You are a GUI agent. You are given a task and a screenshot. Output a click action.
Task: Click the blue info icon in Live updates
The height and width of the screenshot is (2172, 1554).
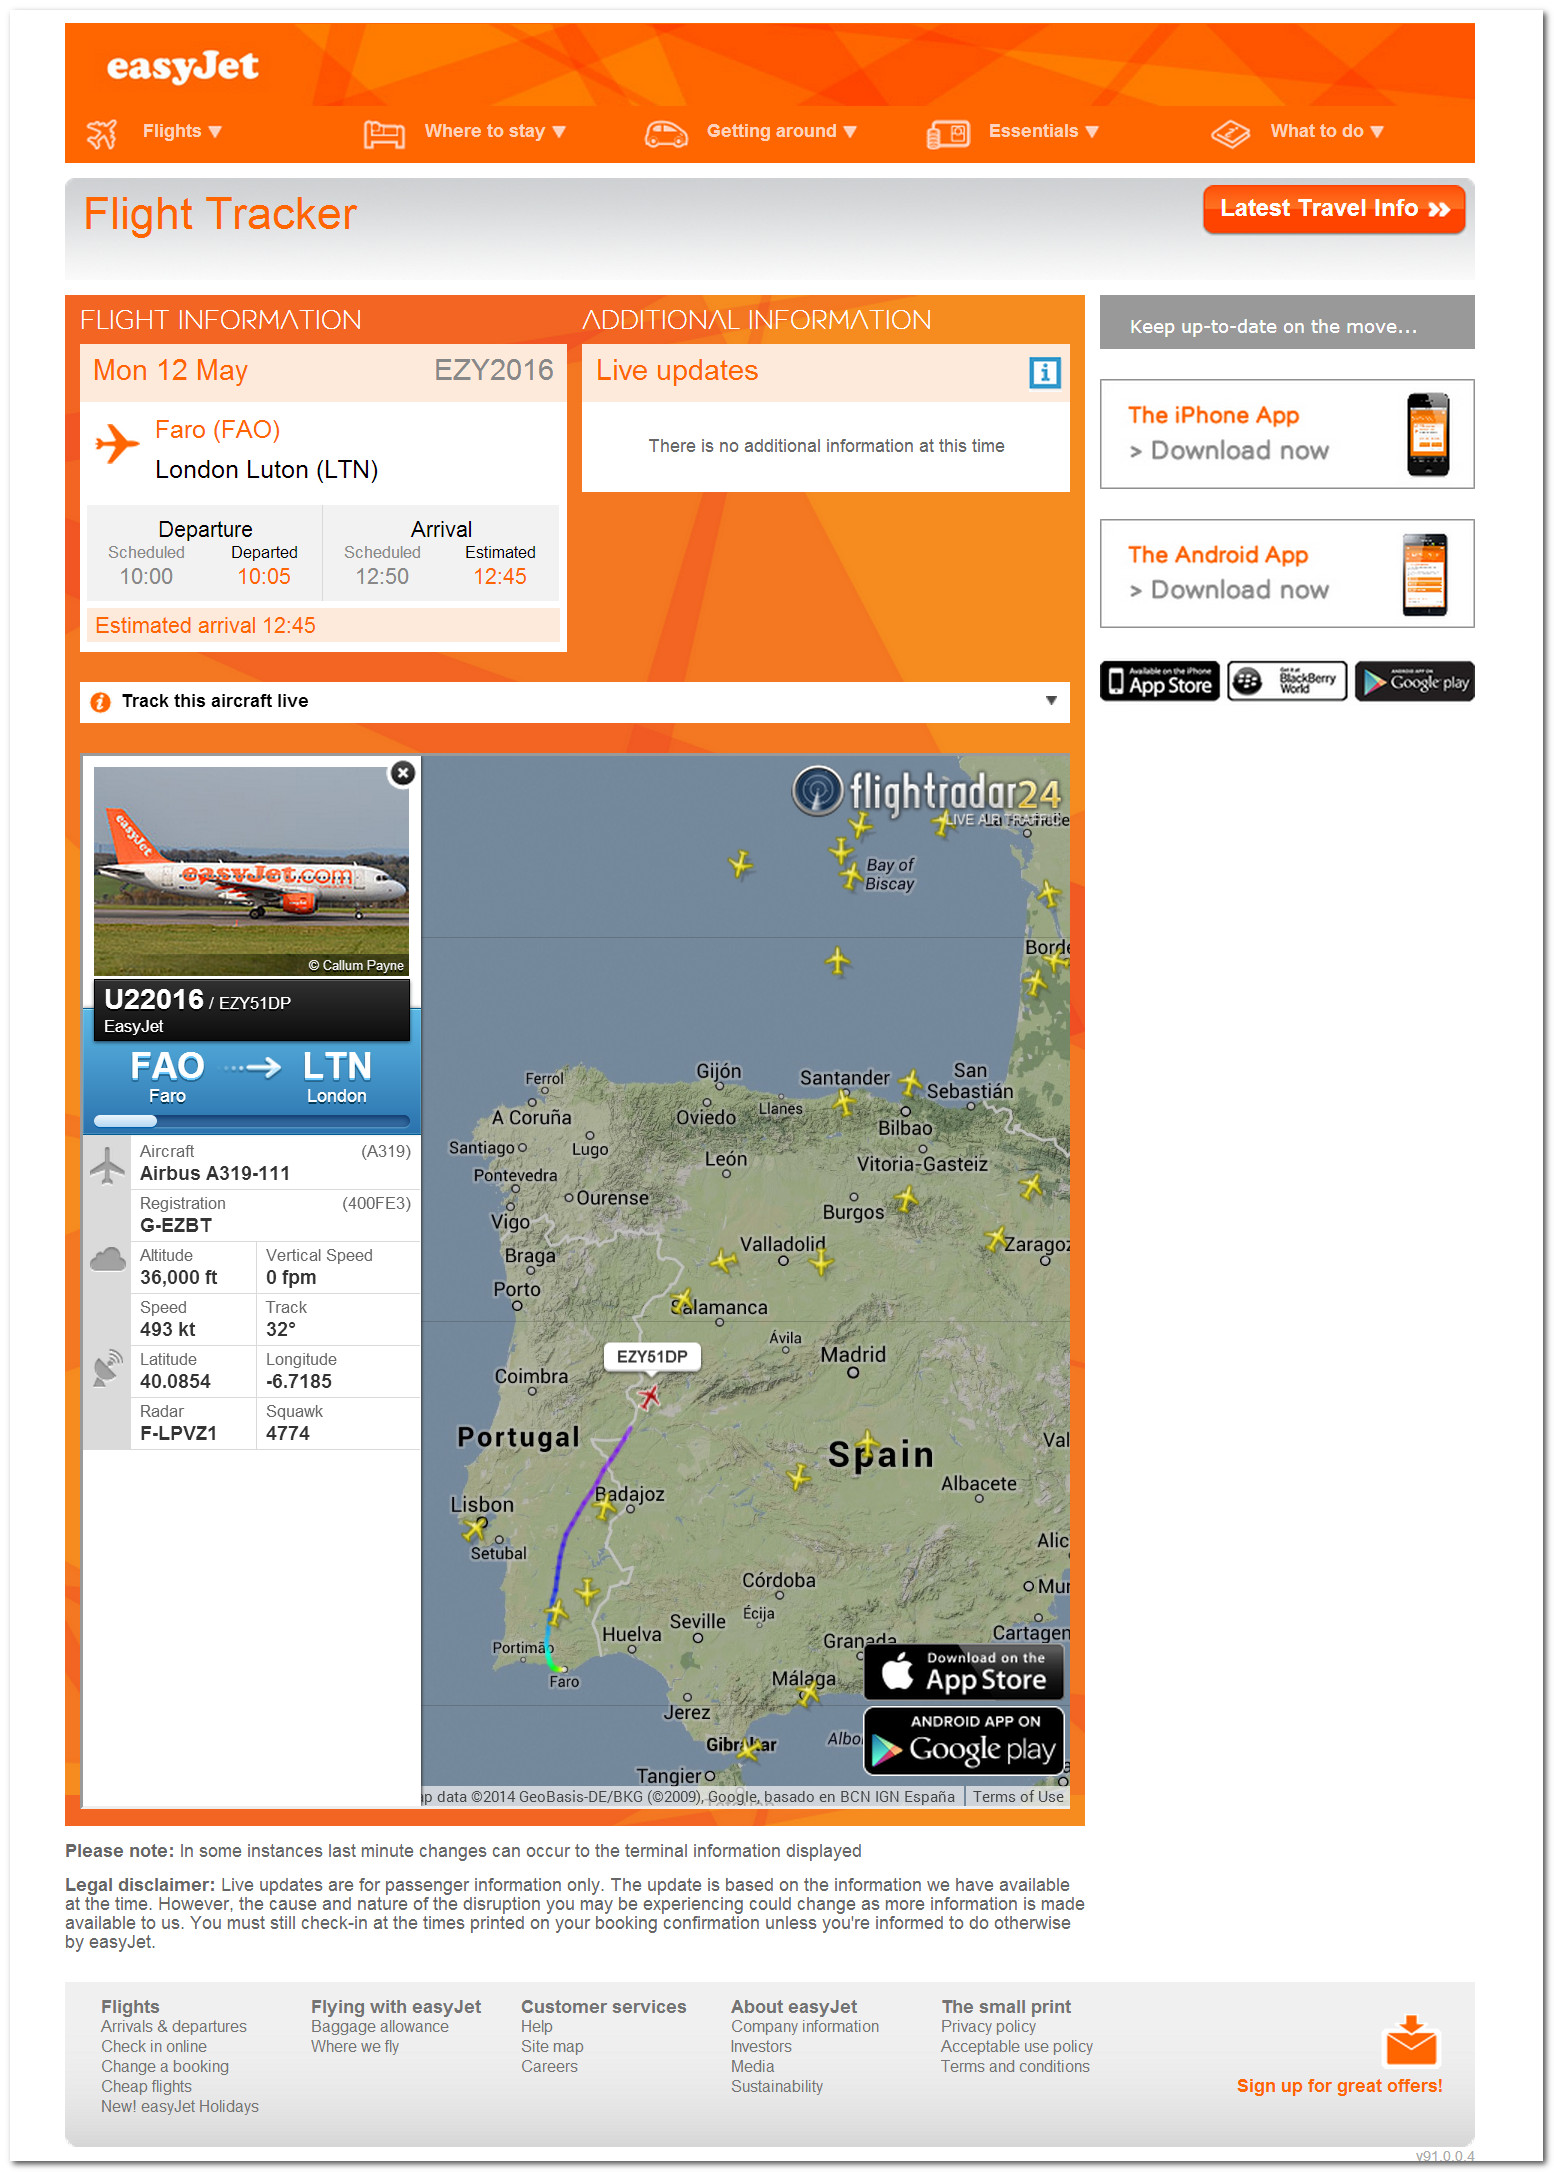pos(1045,373)
